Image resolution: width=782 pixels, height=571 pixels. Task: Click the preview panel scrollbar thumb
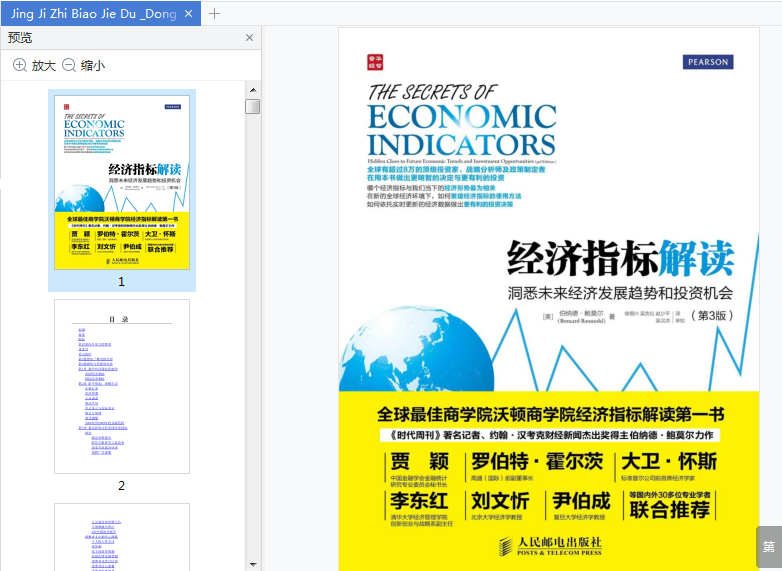click(253, 106)
